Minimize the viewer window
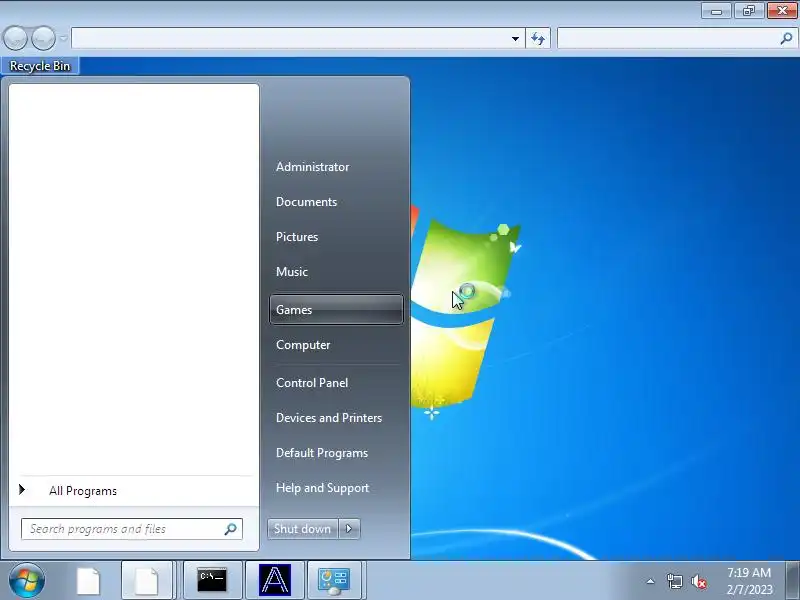800x600 pixels. (x=717, y=11)
